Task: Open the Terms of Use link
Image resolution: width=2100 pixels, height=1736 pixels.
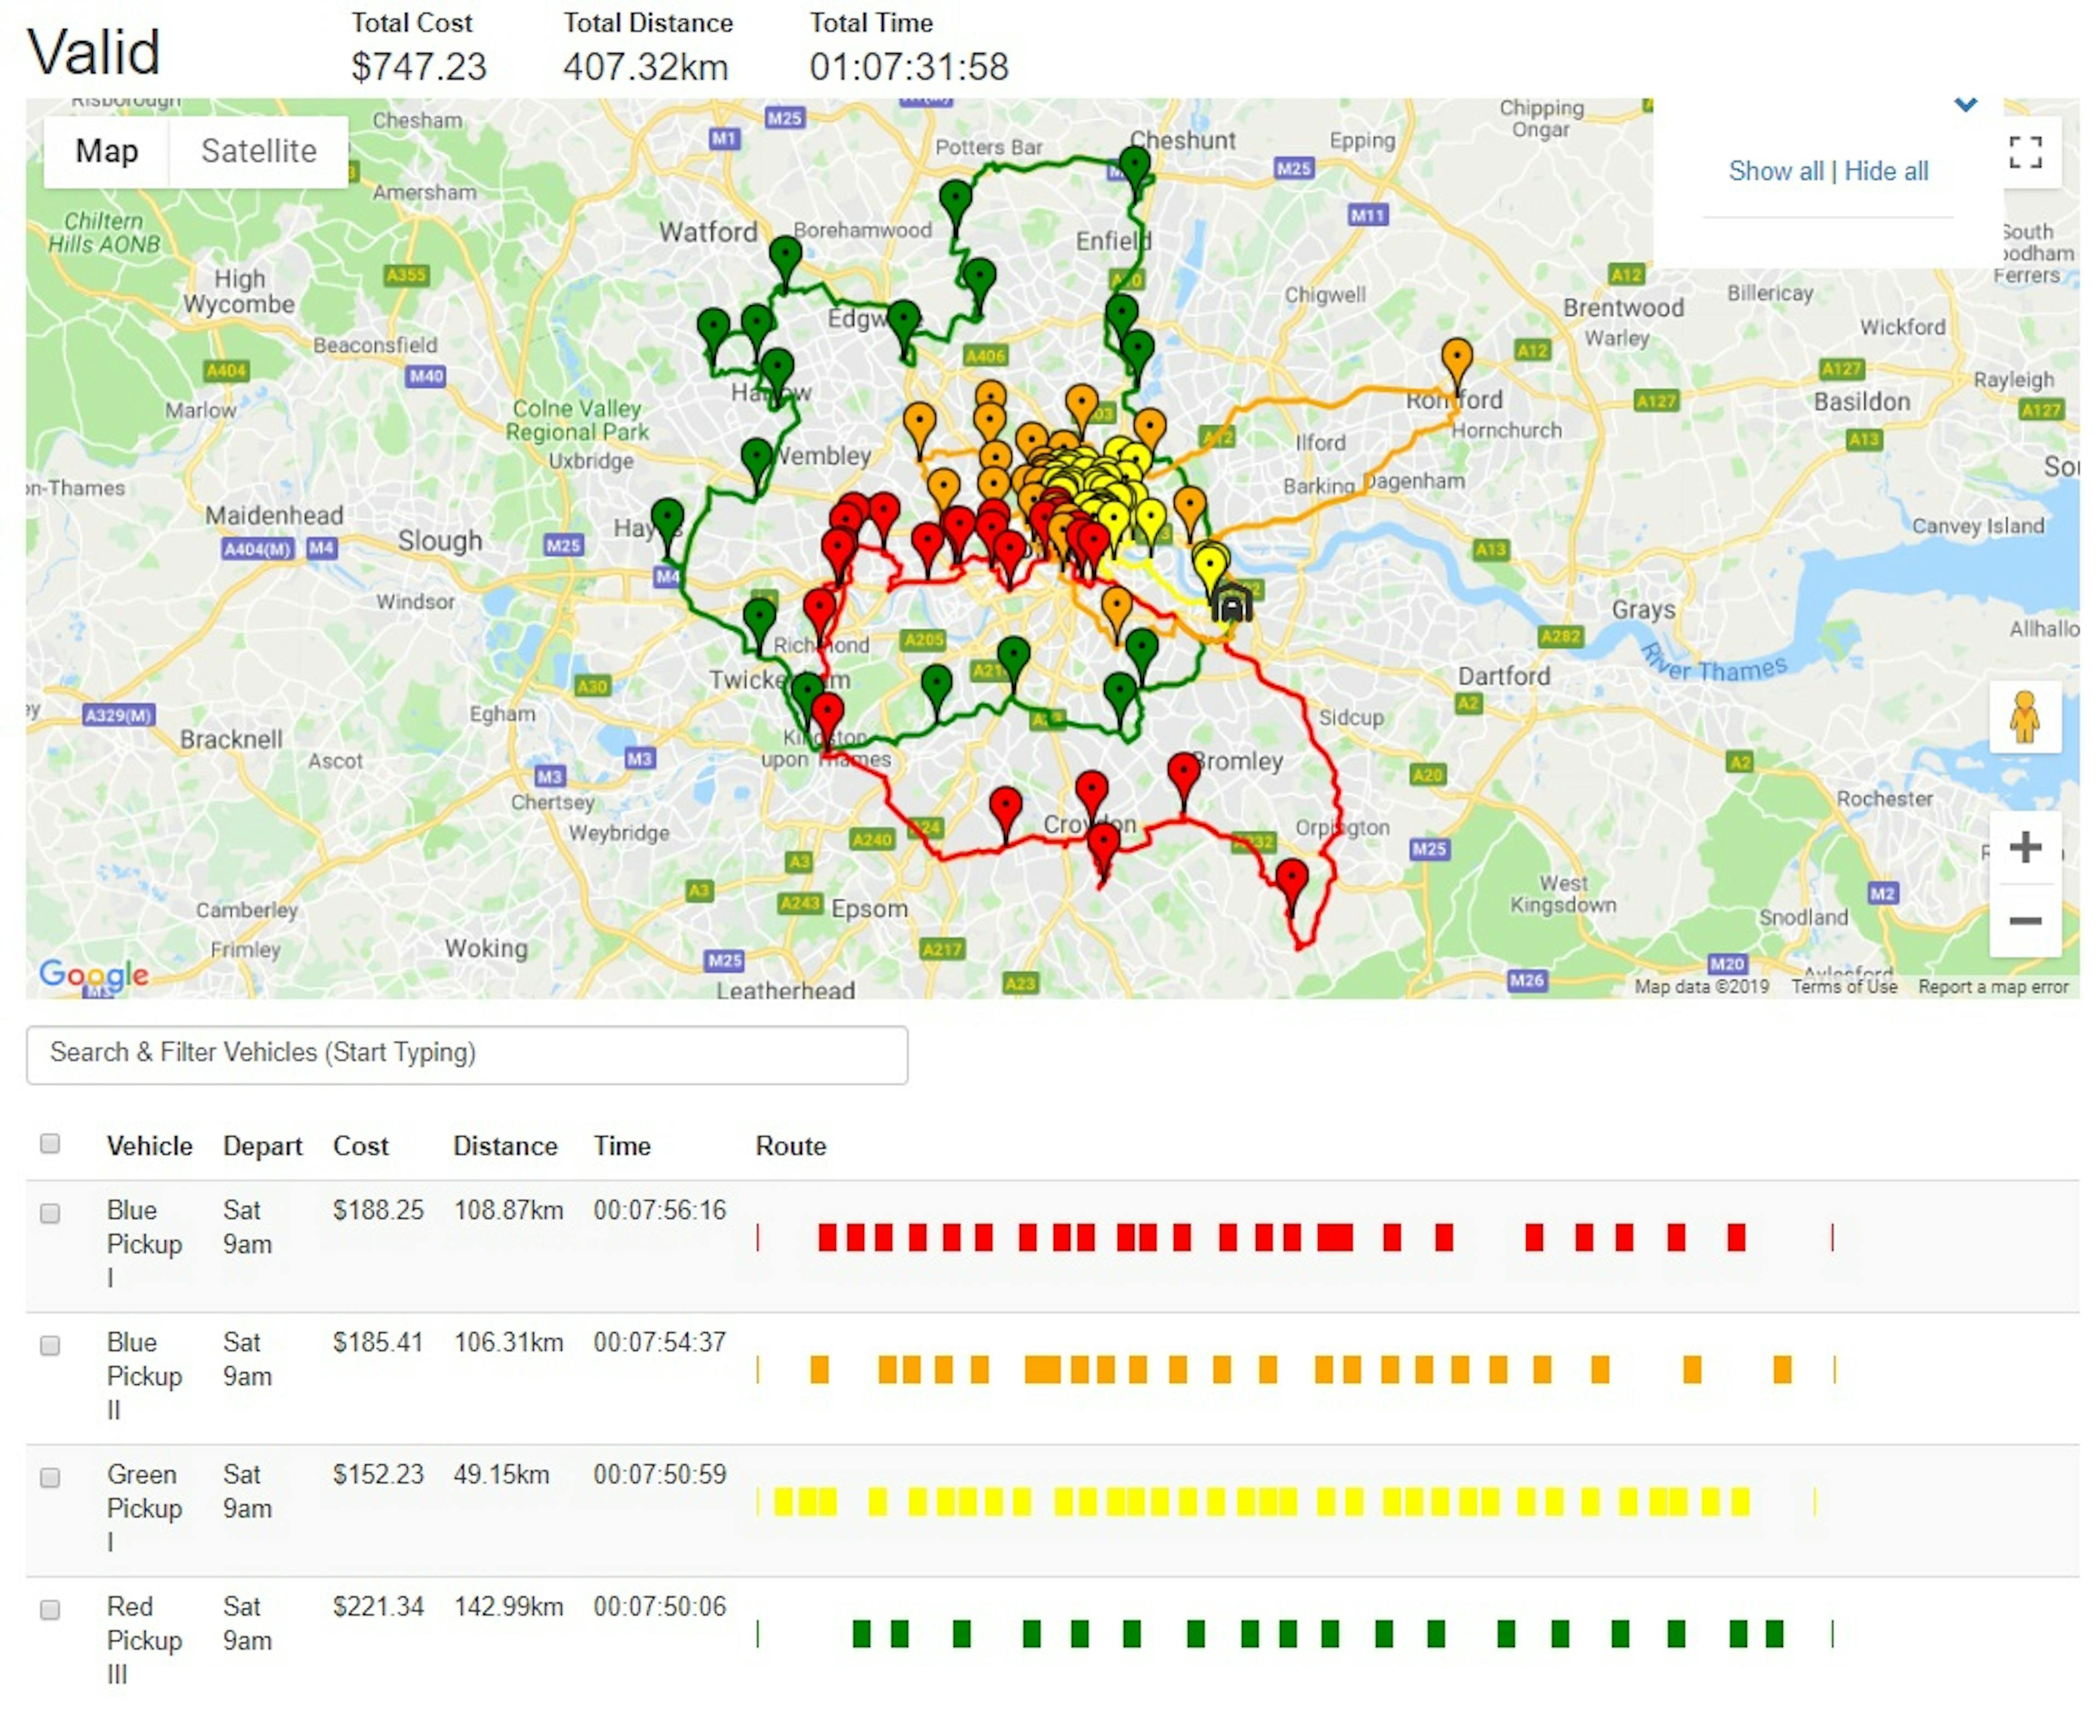Action: click(1843, 987)
